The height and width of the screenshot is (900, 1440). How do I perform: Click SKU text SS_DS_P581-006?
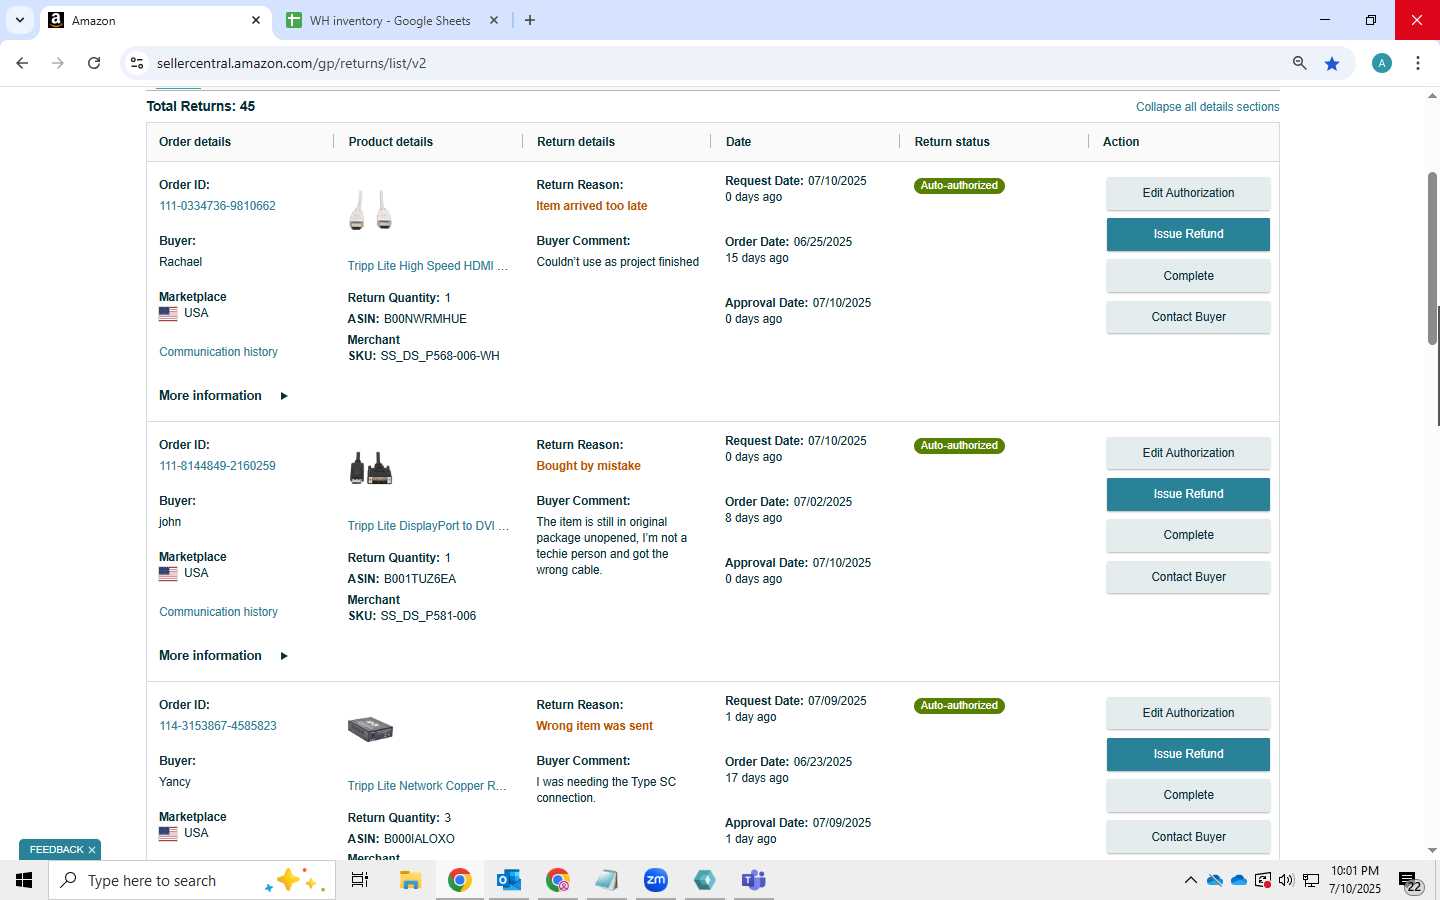click(428, 616)
